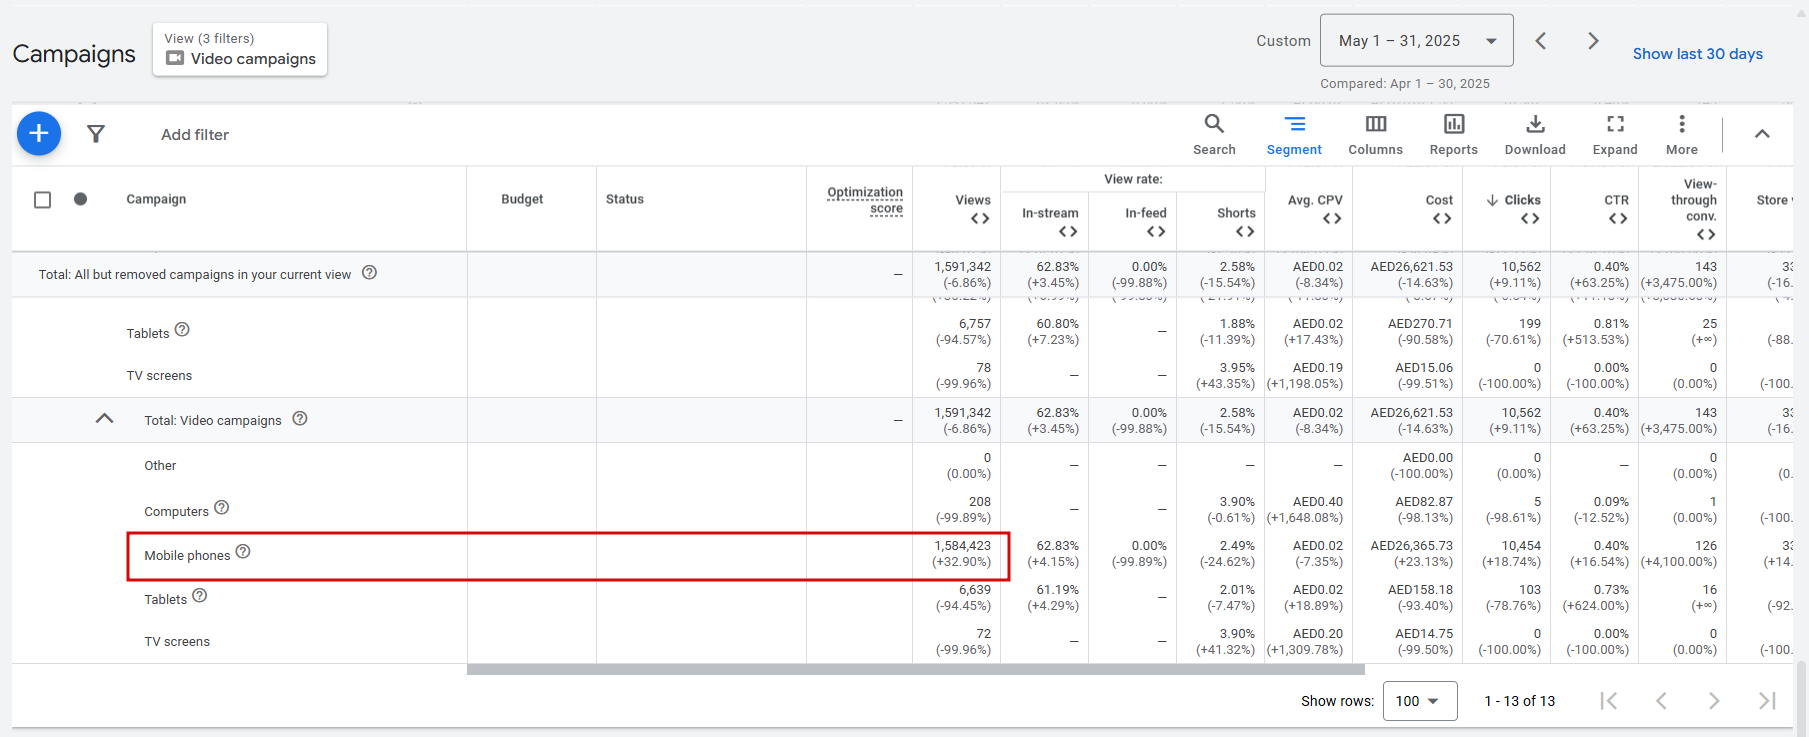1809x737 pixels.
Task: Open the Segment menu
Action: 1294,134
